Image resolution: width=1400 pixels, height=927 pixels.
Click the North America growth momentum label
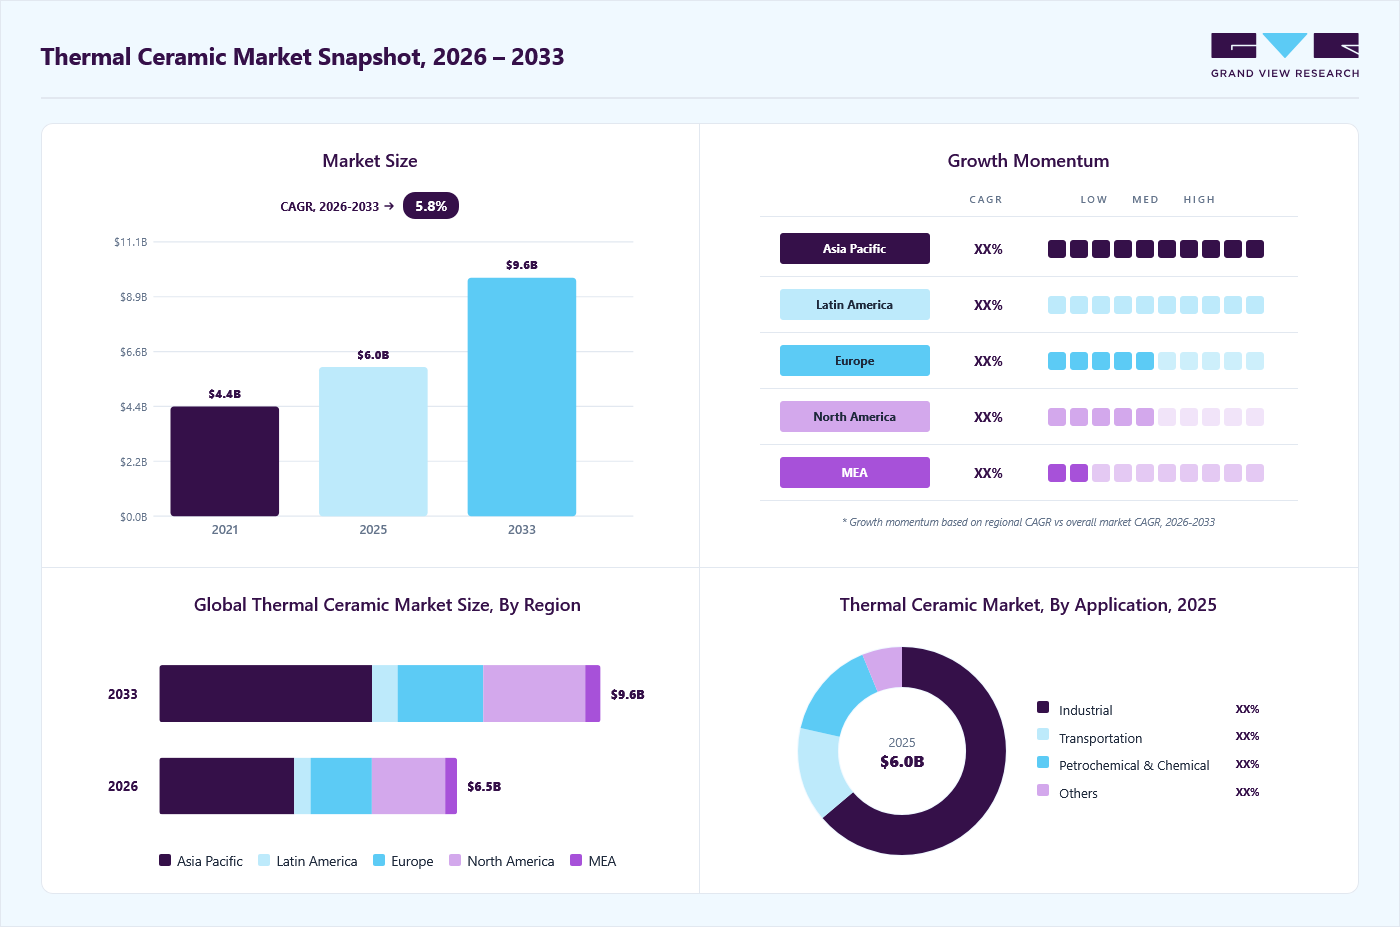(x=855, y=417)
